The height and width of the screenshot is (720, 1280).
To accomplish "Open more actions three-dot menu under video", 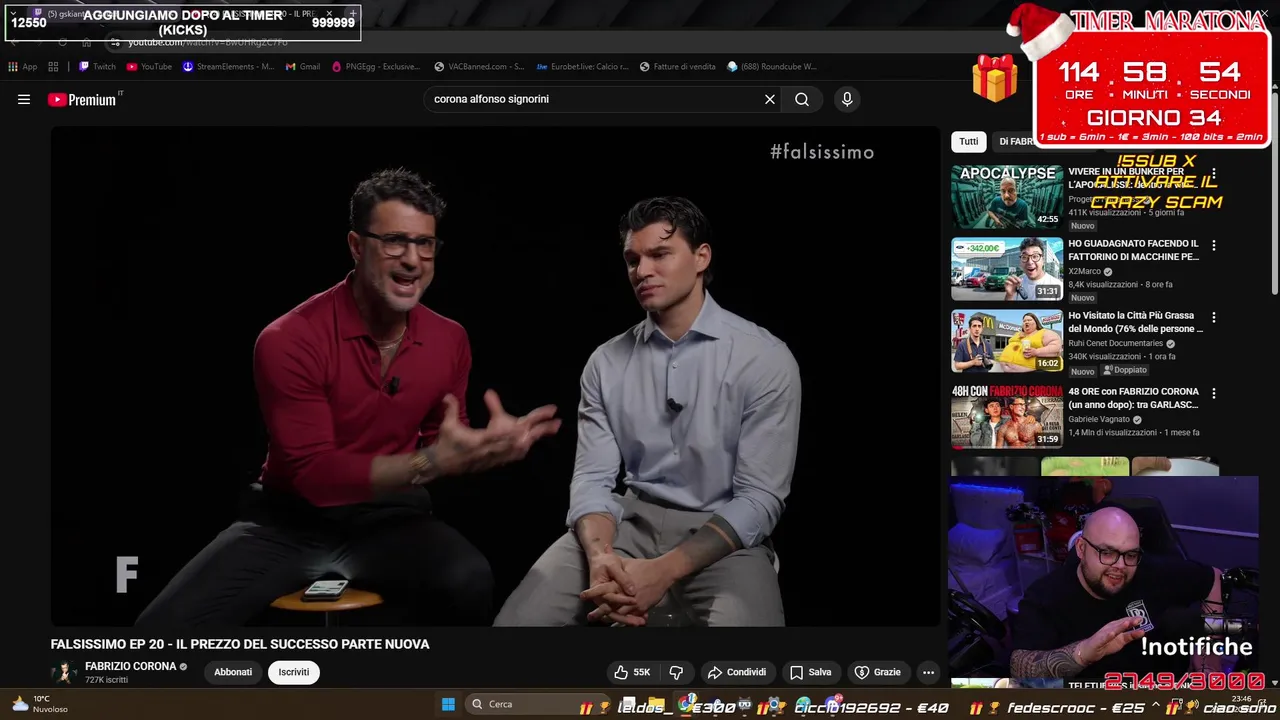I will (x=928, y=672).
